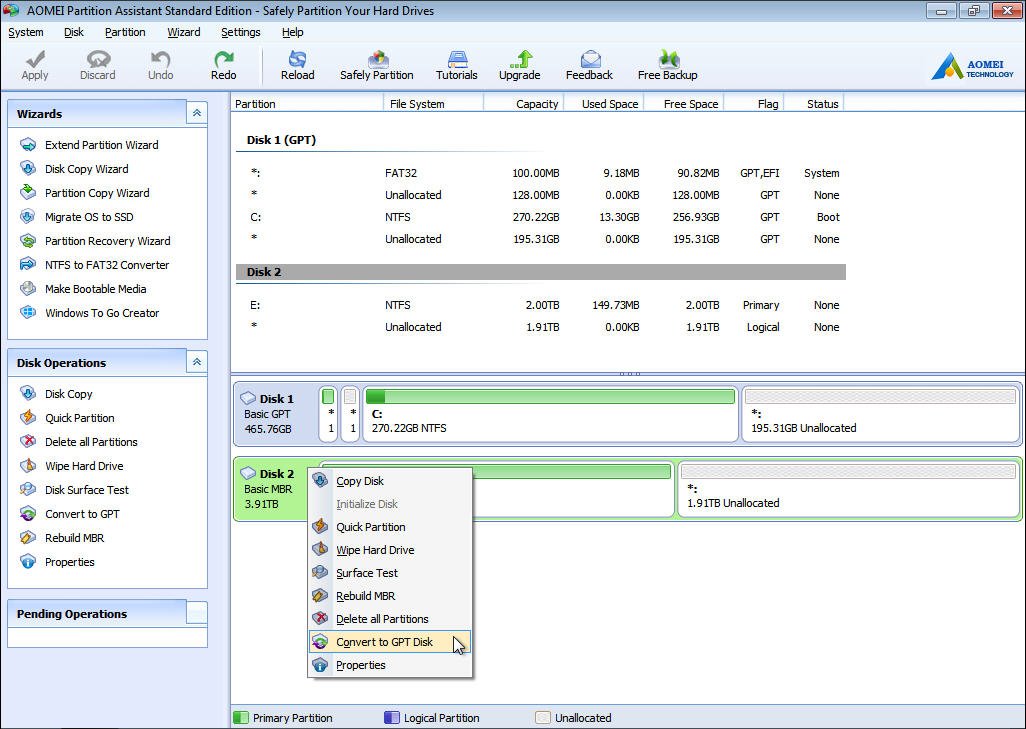
Task: Launch Extend Partition Wizard in sidebar
Action: pyautogui.click(x=101, y=145)
